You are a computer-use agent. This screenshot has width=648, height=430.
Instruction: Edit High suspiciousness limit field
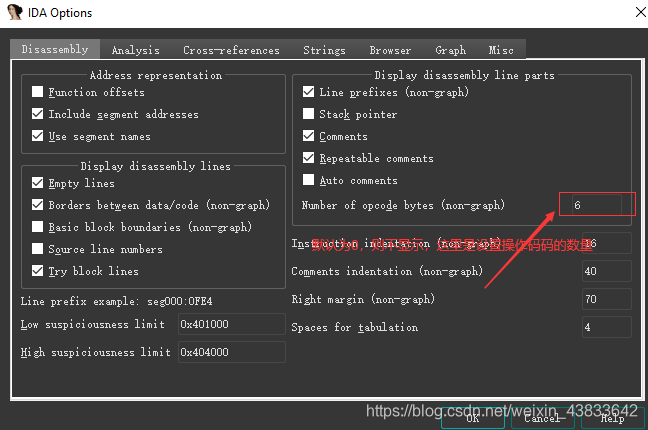[x=232, y=352]
